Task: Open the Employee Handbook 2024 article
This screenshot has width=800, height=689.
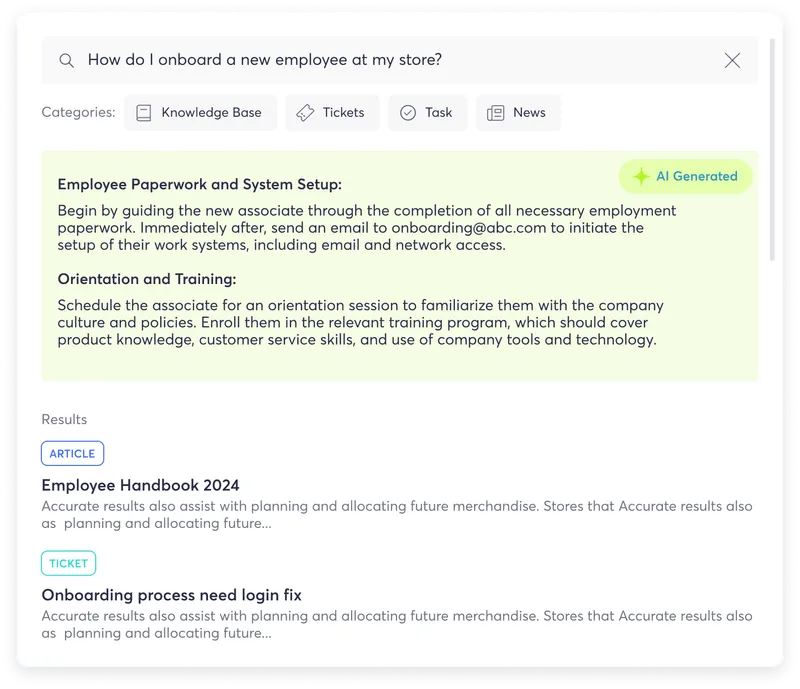Action: click(140, 486)
